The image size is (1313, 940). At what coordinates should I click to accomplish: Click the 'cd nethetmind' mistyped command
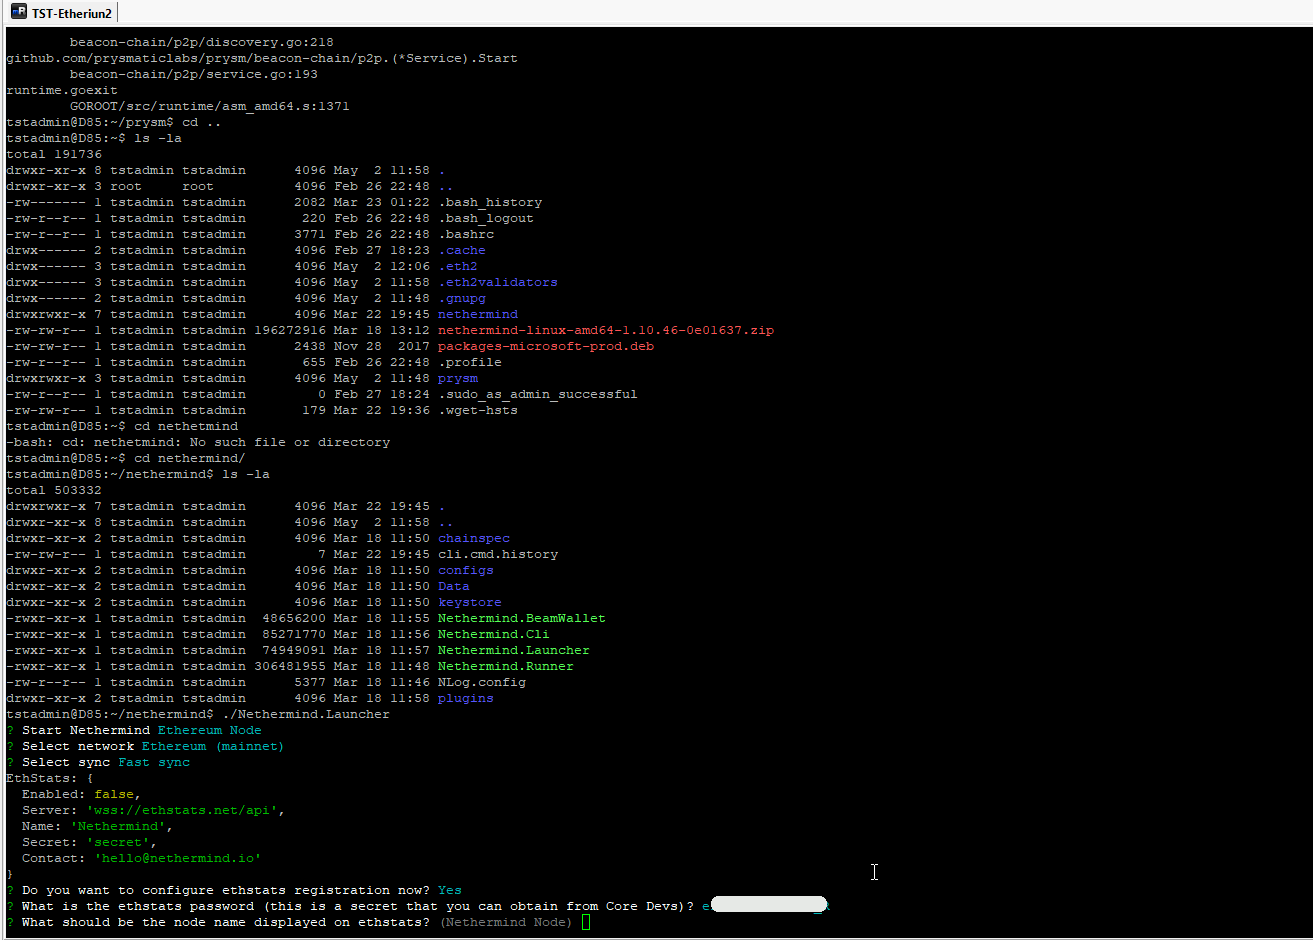point(186,426)
